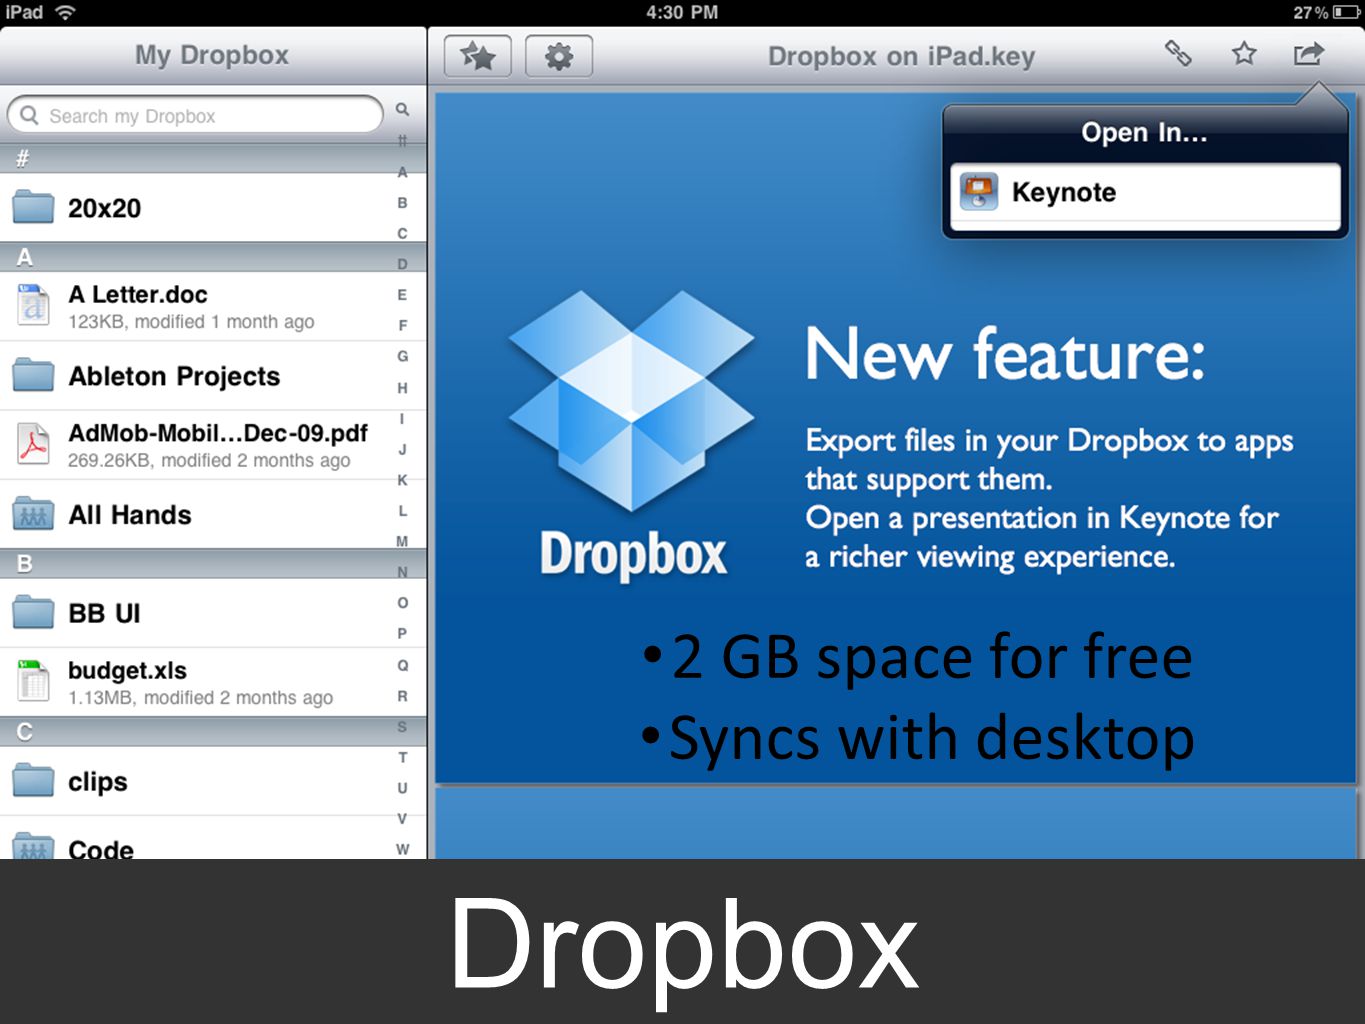Open the budget.xls spreadsheet icon

(33, 681)
